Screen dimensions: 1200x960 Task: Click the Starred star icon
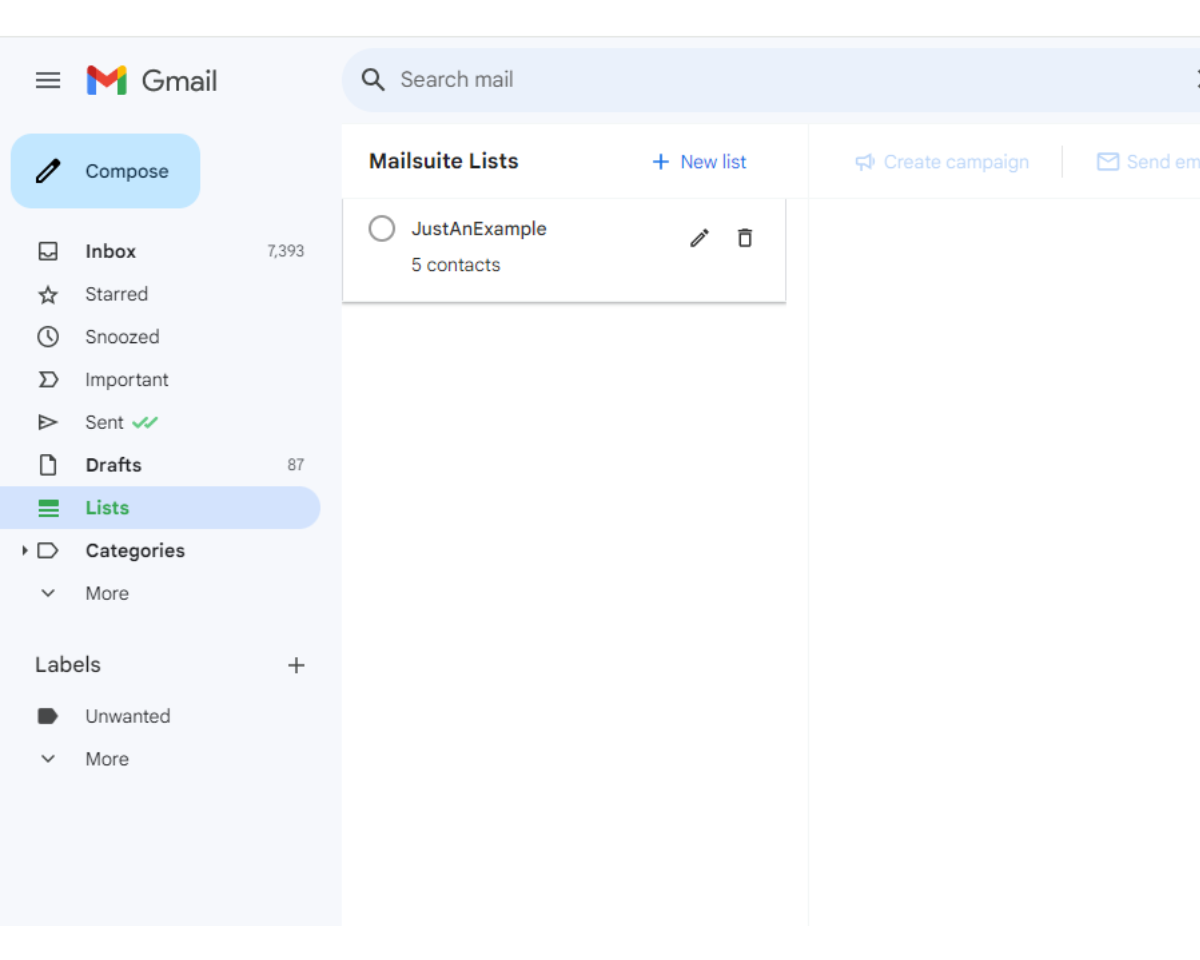click(48, 294)
